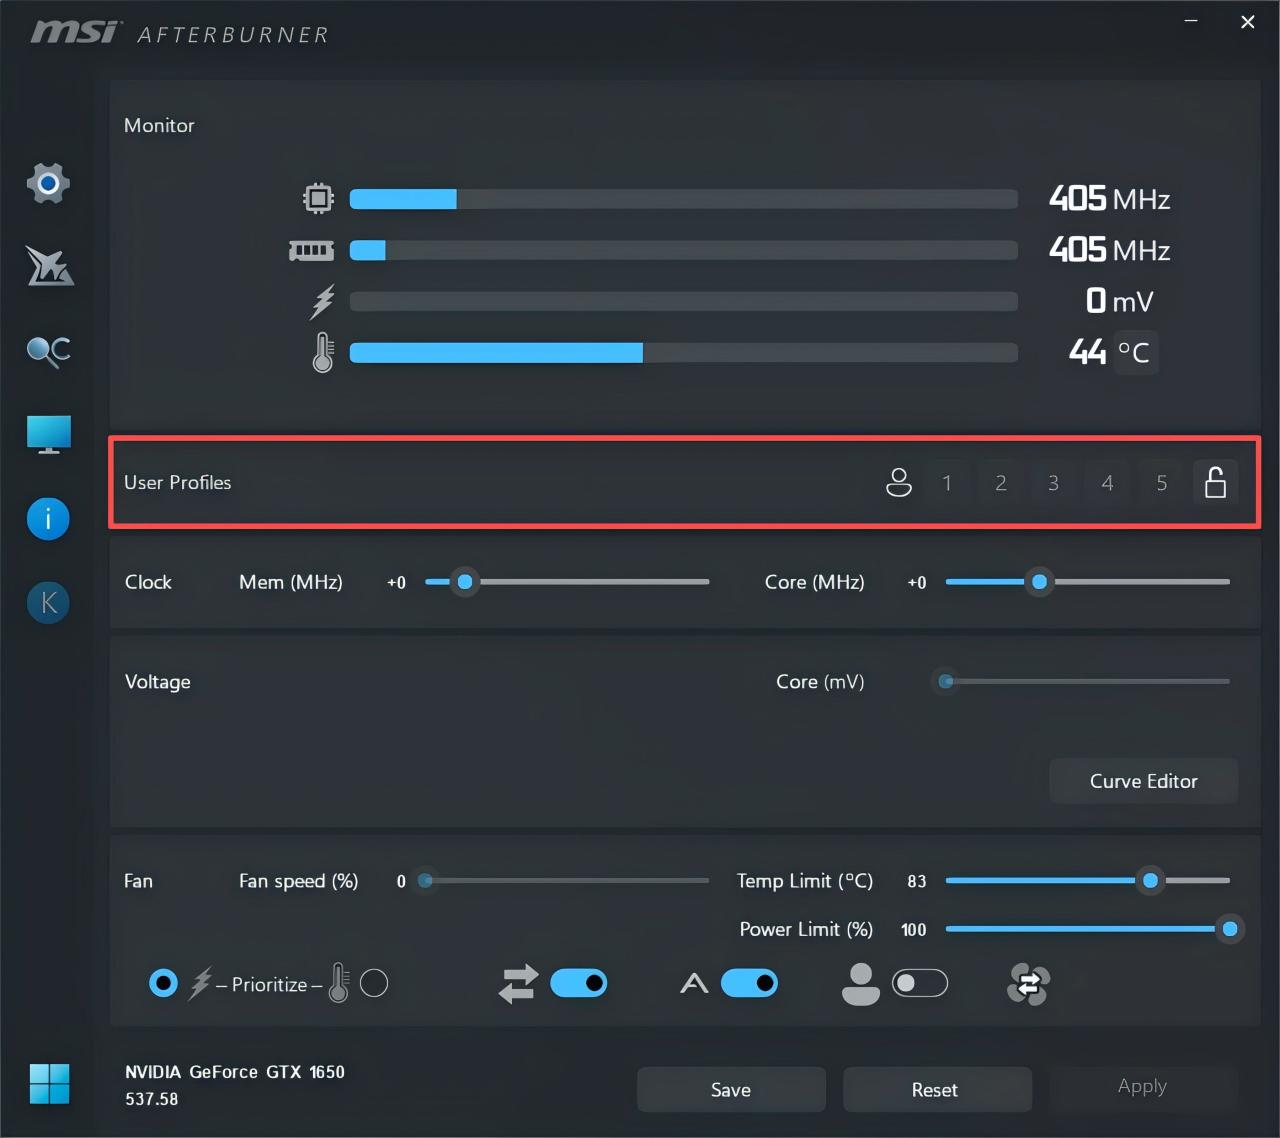Select user profile 1

click(947, 483)
